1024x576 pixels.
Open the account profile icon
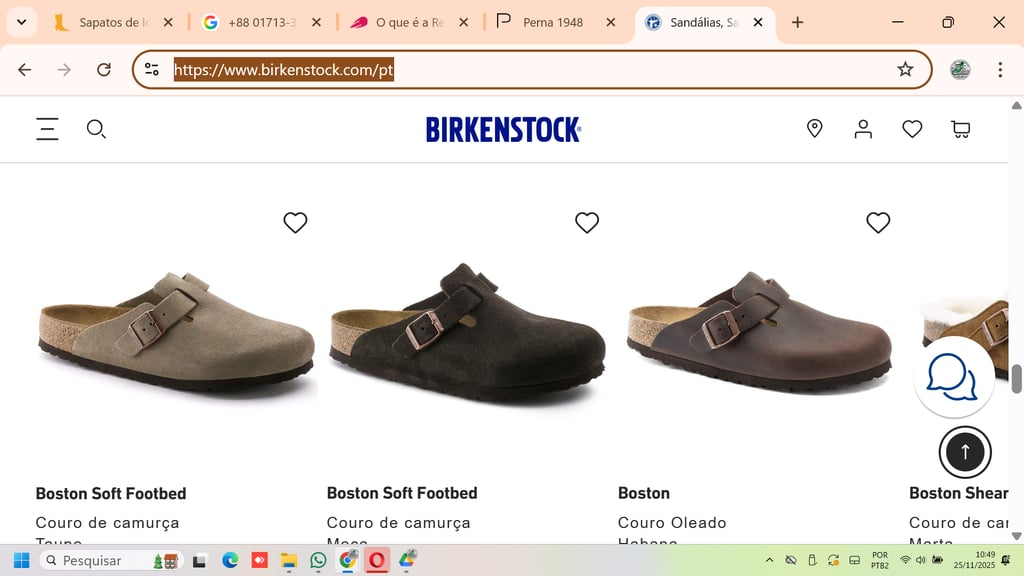tap(863, 129)
